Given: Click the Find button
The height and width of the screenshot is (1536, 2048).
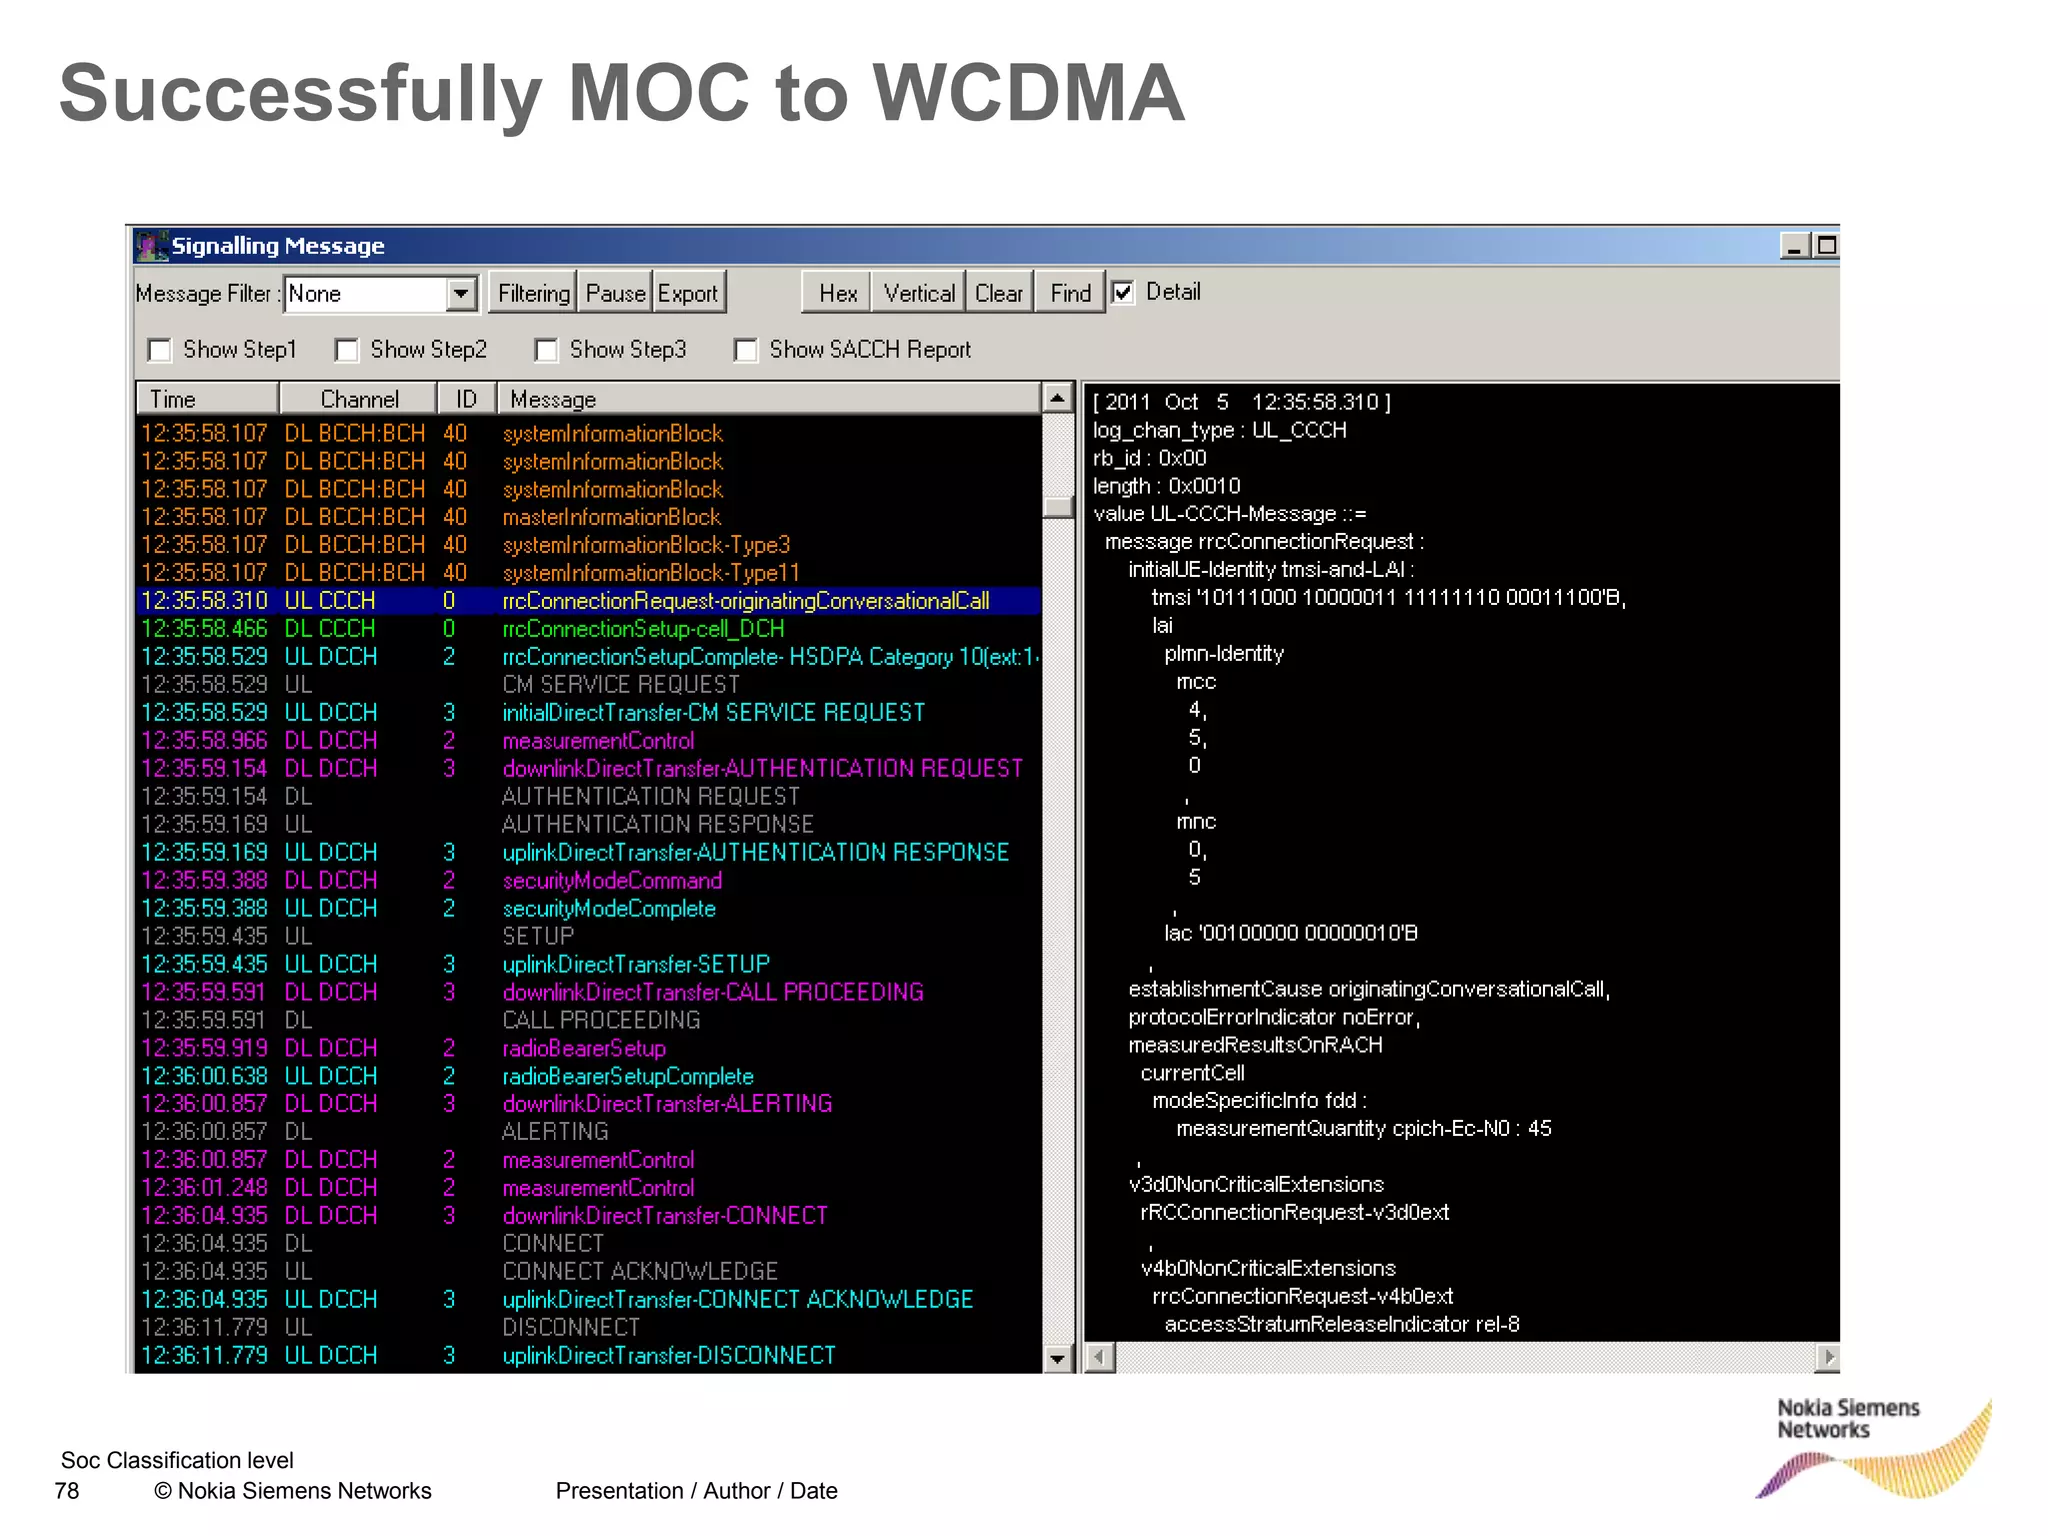Looking at the screenshot, I should tap(1070, 293).
